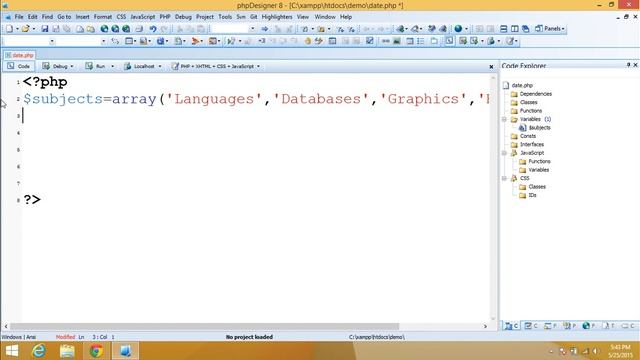This screenshot has height=360, width=640.
Task: Click the first Code Explorer bottom panel tab
Action: (x=511, y=326)
